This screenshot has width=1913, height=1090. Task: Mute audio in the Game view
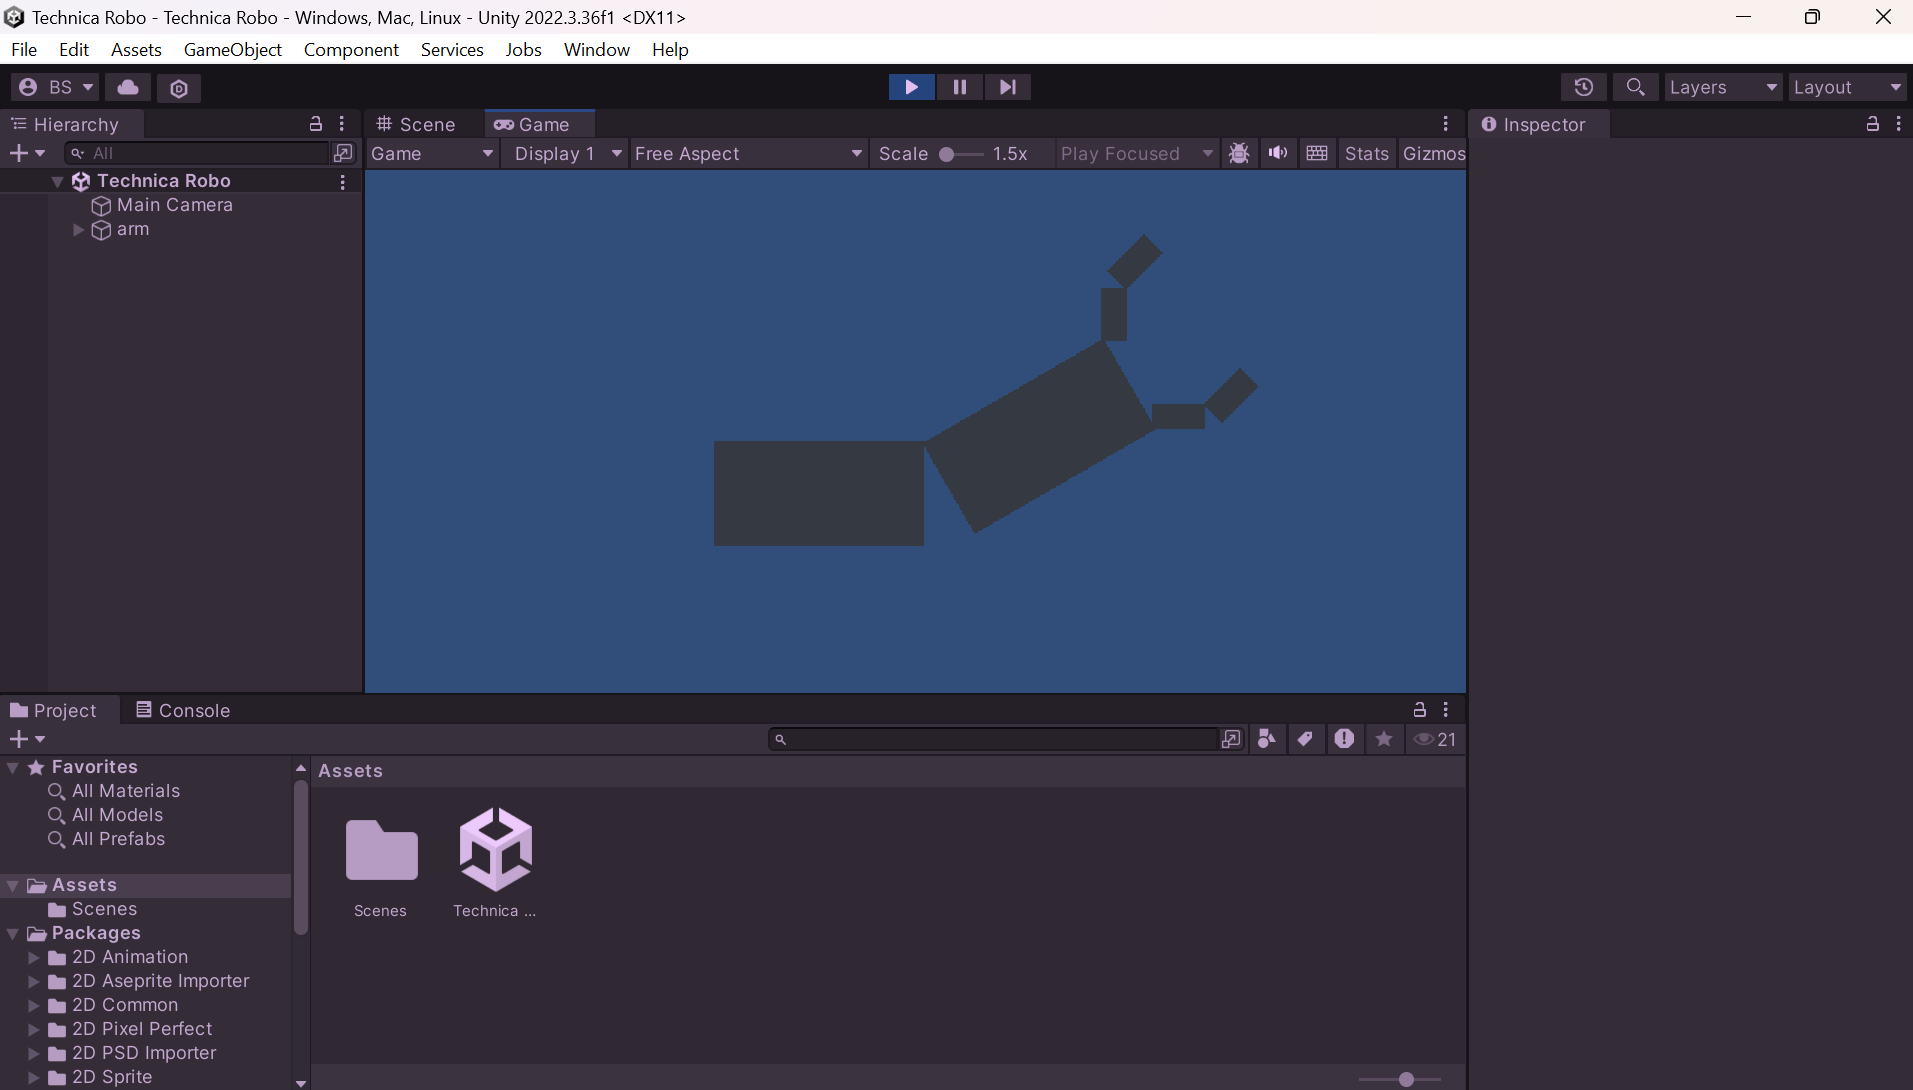coord(1277,153)
